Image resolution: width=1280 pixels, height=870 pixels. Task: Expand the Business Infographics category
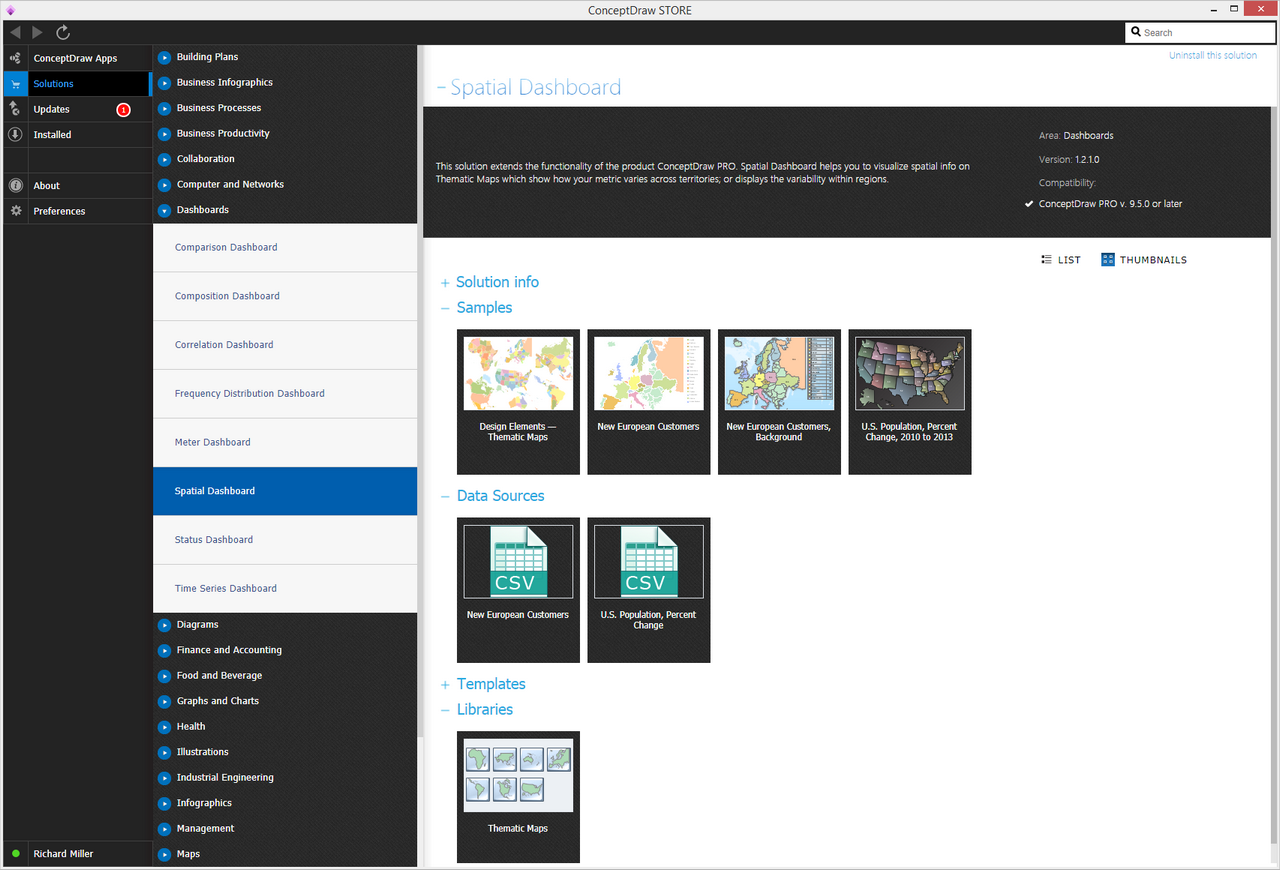tap(165, 83)
